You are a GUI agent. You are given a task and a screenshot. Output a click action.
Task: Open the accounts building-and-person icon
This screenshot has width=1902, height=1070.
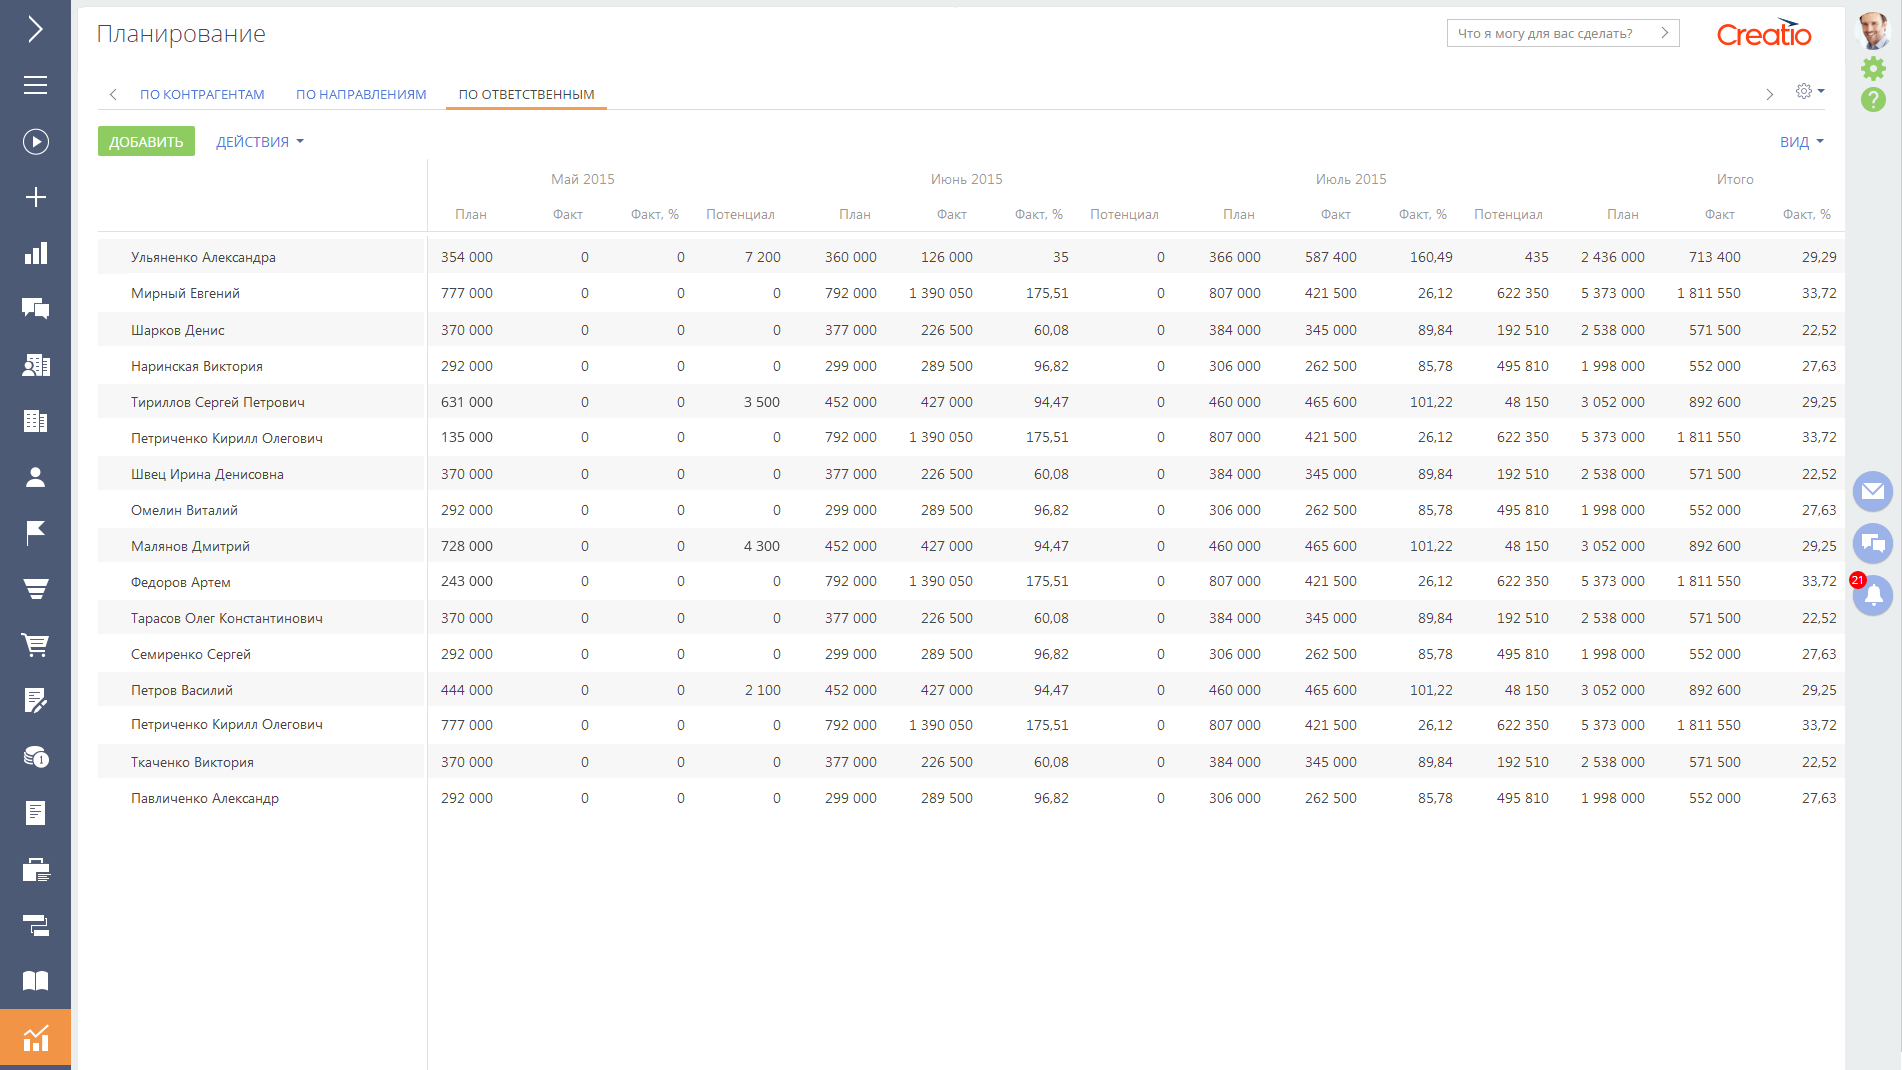coord(35,365)
